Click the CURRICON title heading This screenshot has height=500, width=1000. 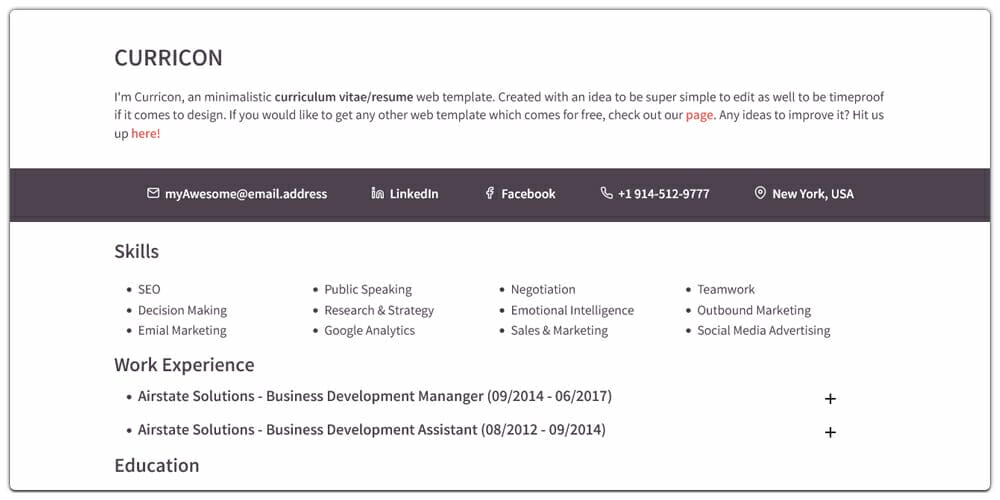pyautogui.click(x=168, y=58)
